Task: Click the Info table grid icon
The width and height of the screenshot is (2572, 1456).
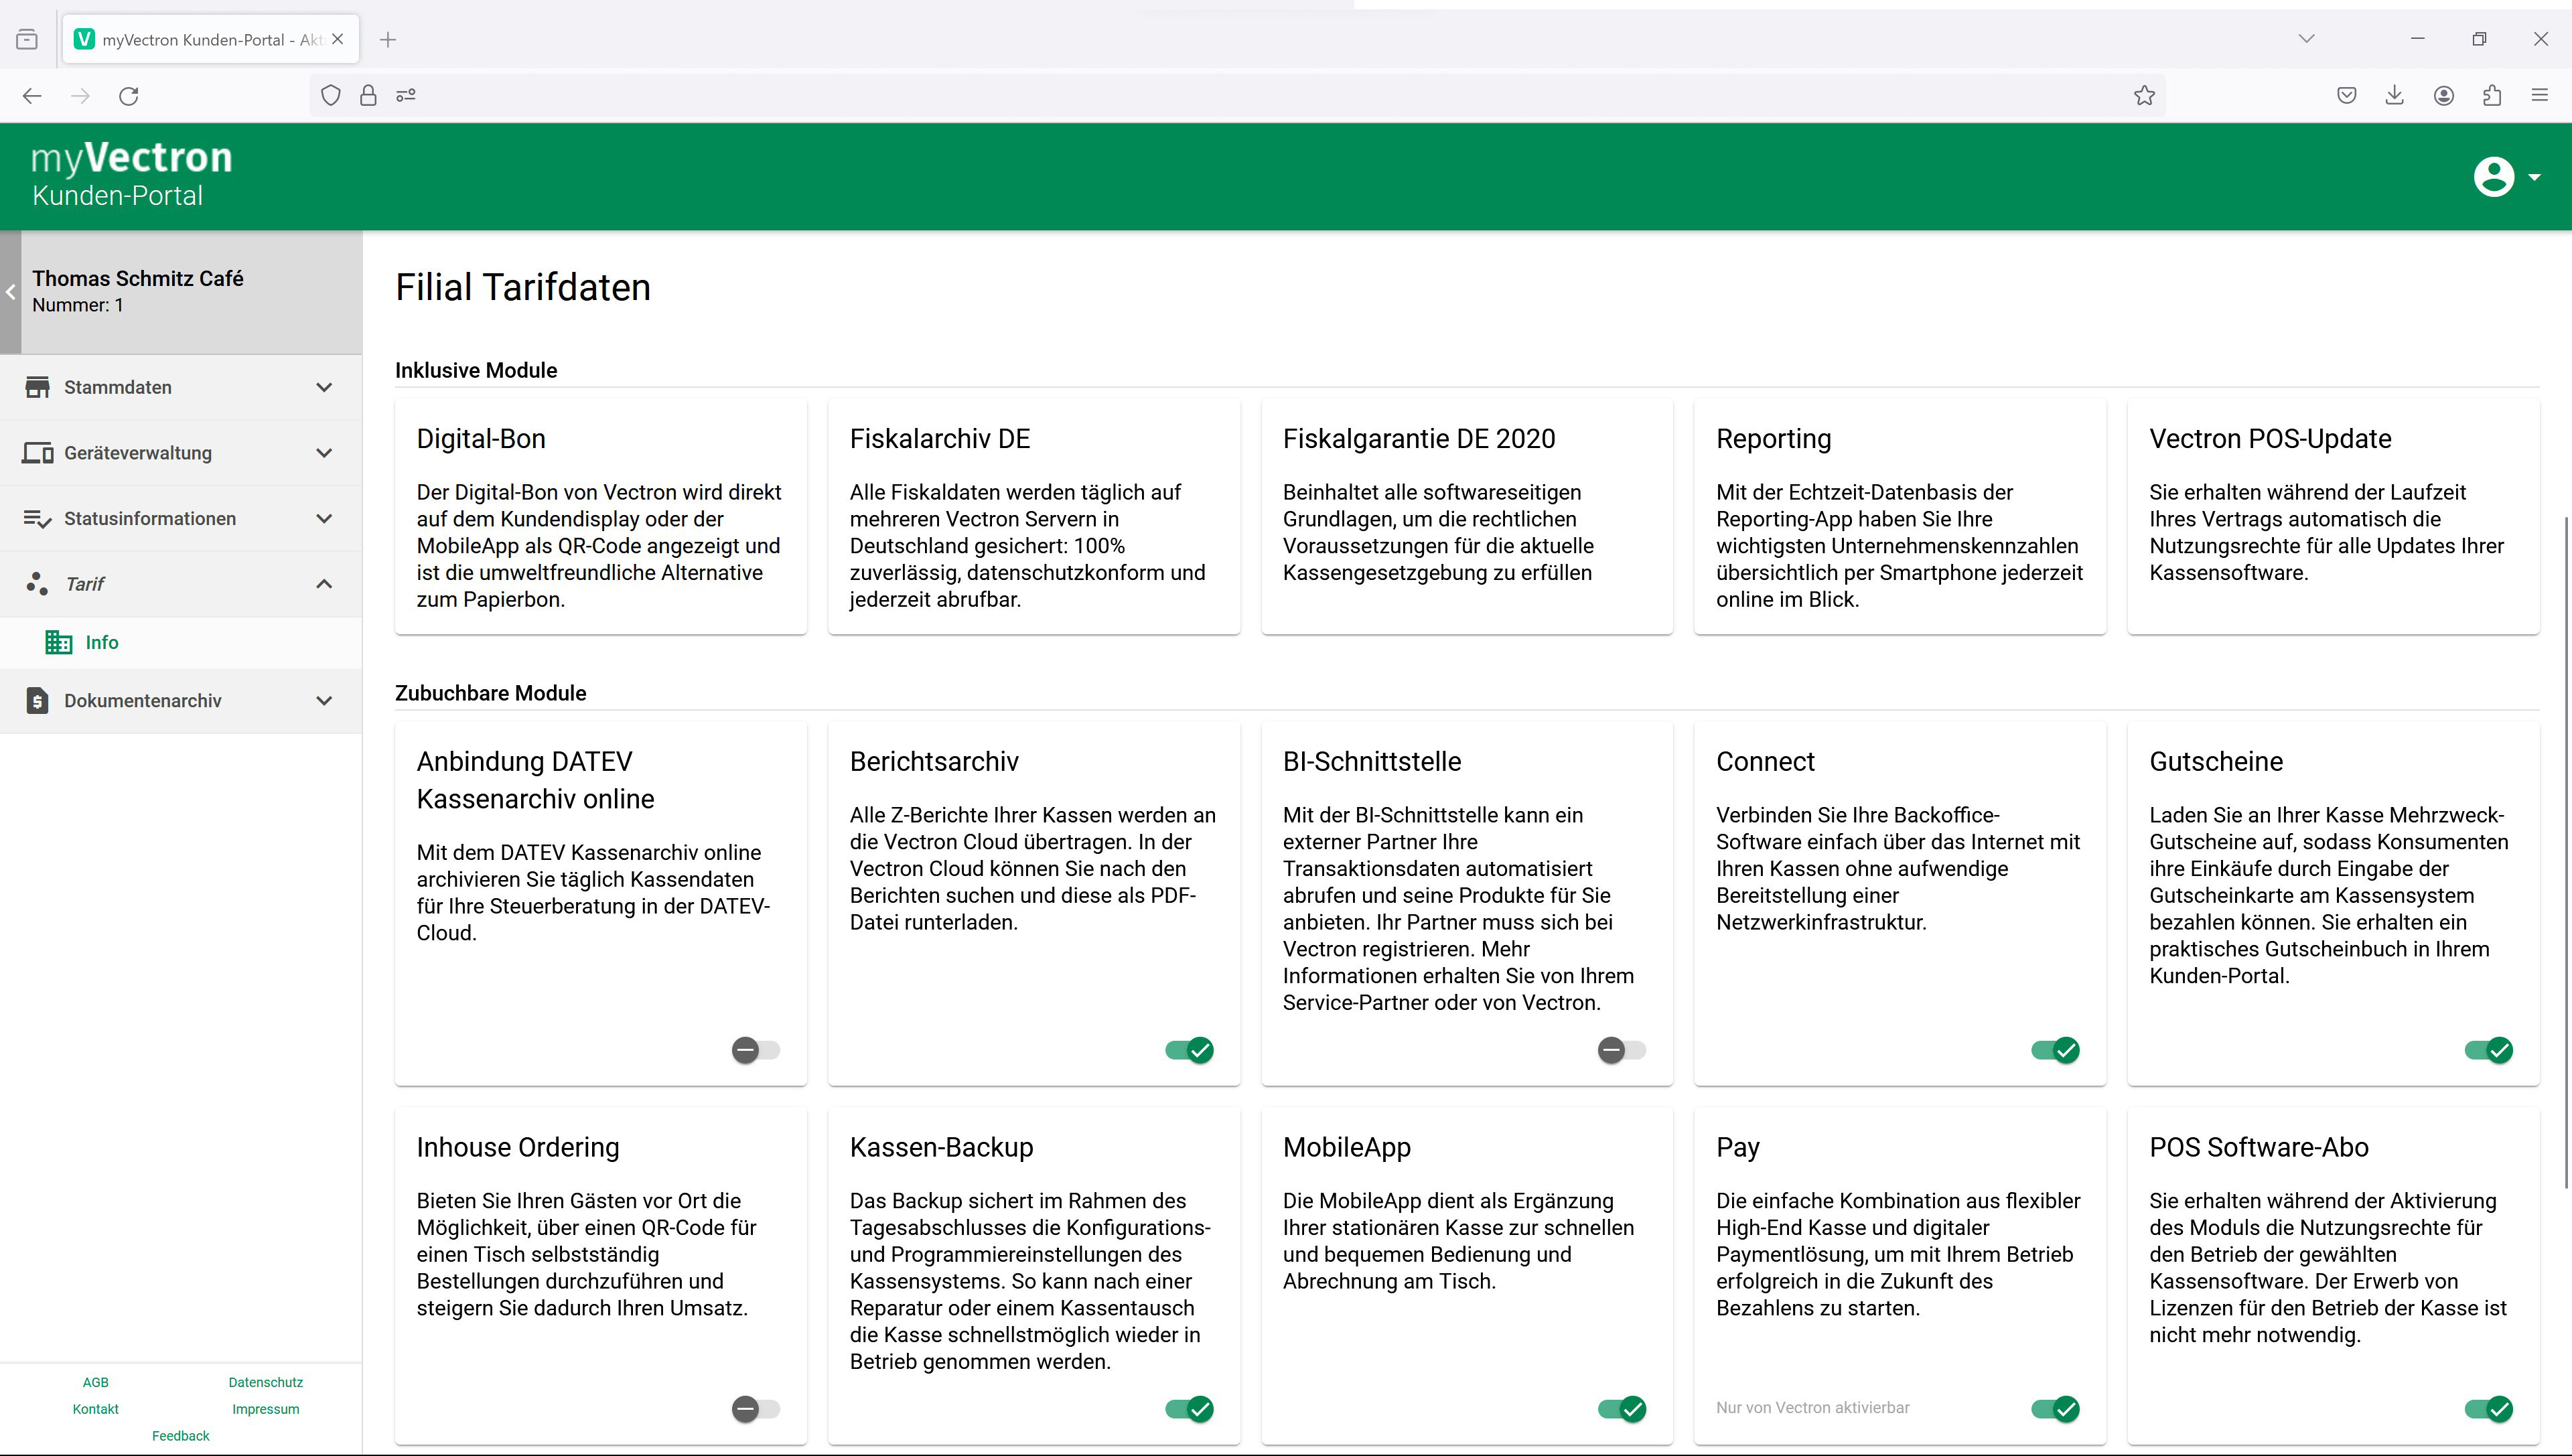Action: pyautogui.click(x=58, y=642)
